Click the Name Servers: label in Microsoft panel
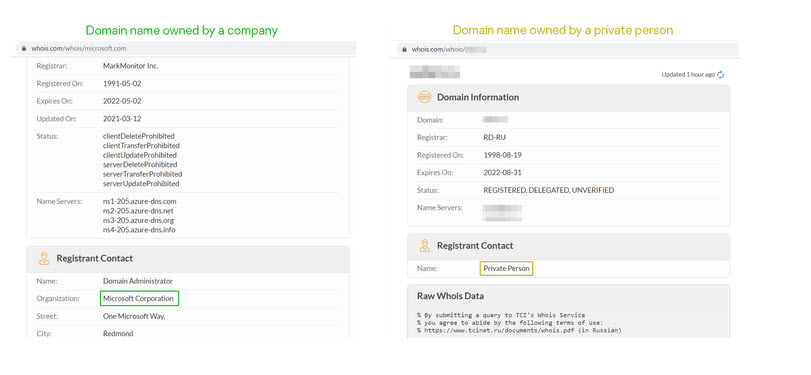811x375 pixels. 59,201
